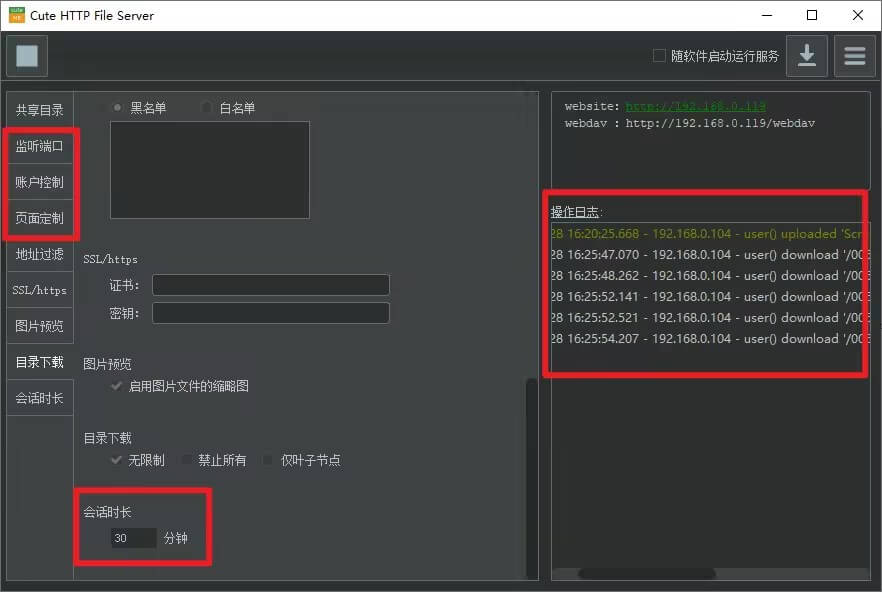Select the 账户控制 tab
The width and height of the screenshot is (882, 592).
[x=39, y=182]
